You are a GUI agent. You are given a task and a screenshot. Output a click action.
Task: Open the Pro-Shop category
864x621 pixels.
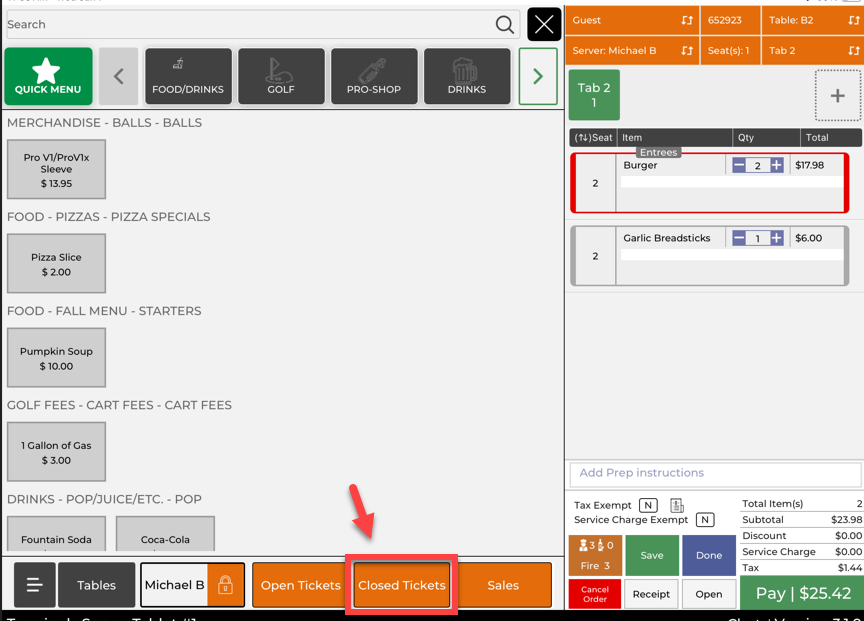click(373, 76)
